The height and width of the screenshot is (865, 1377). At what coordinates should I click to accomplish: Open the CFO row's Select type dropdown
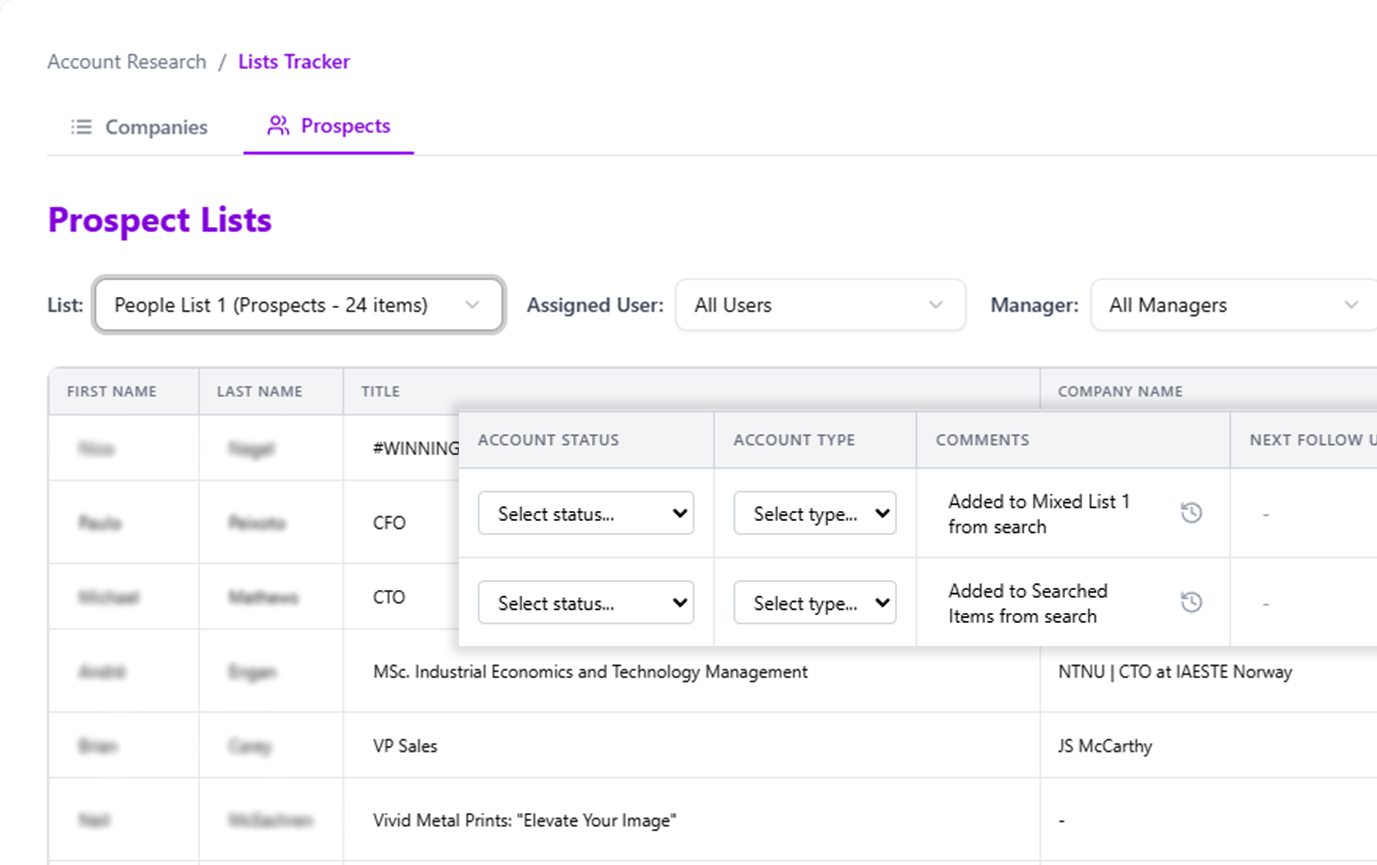(814, 513)
